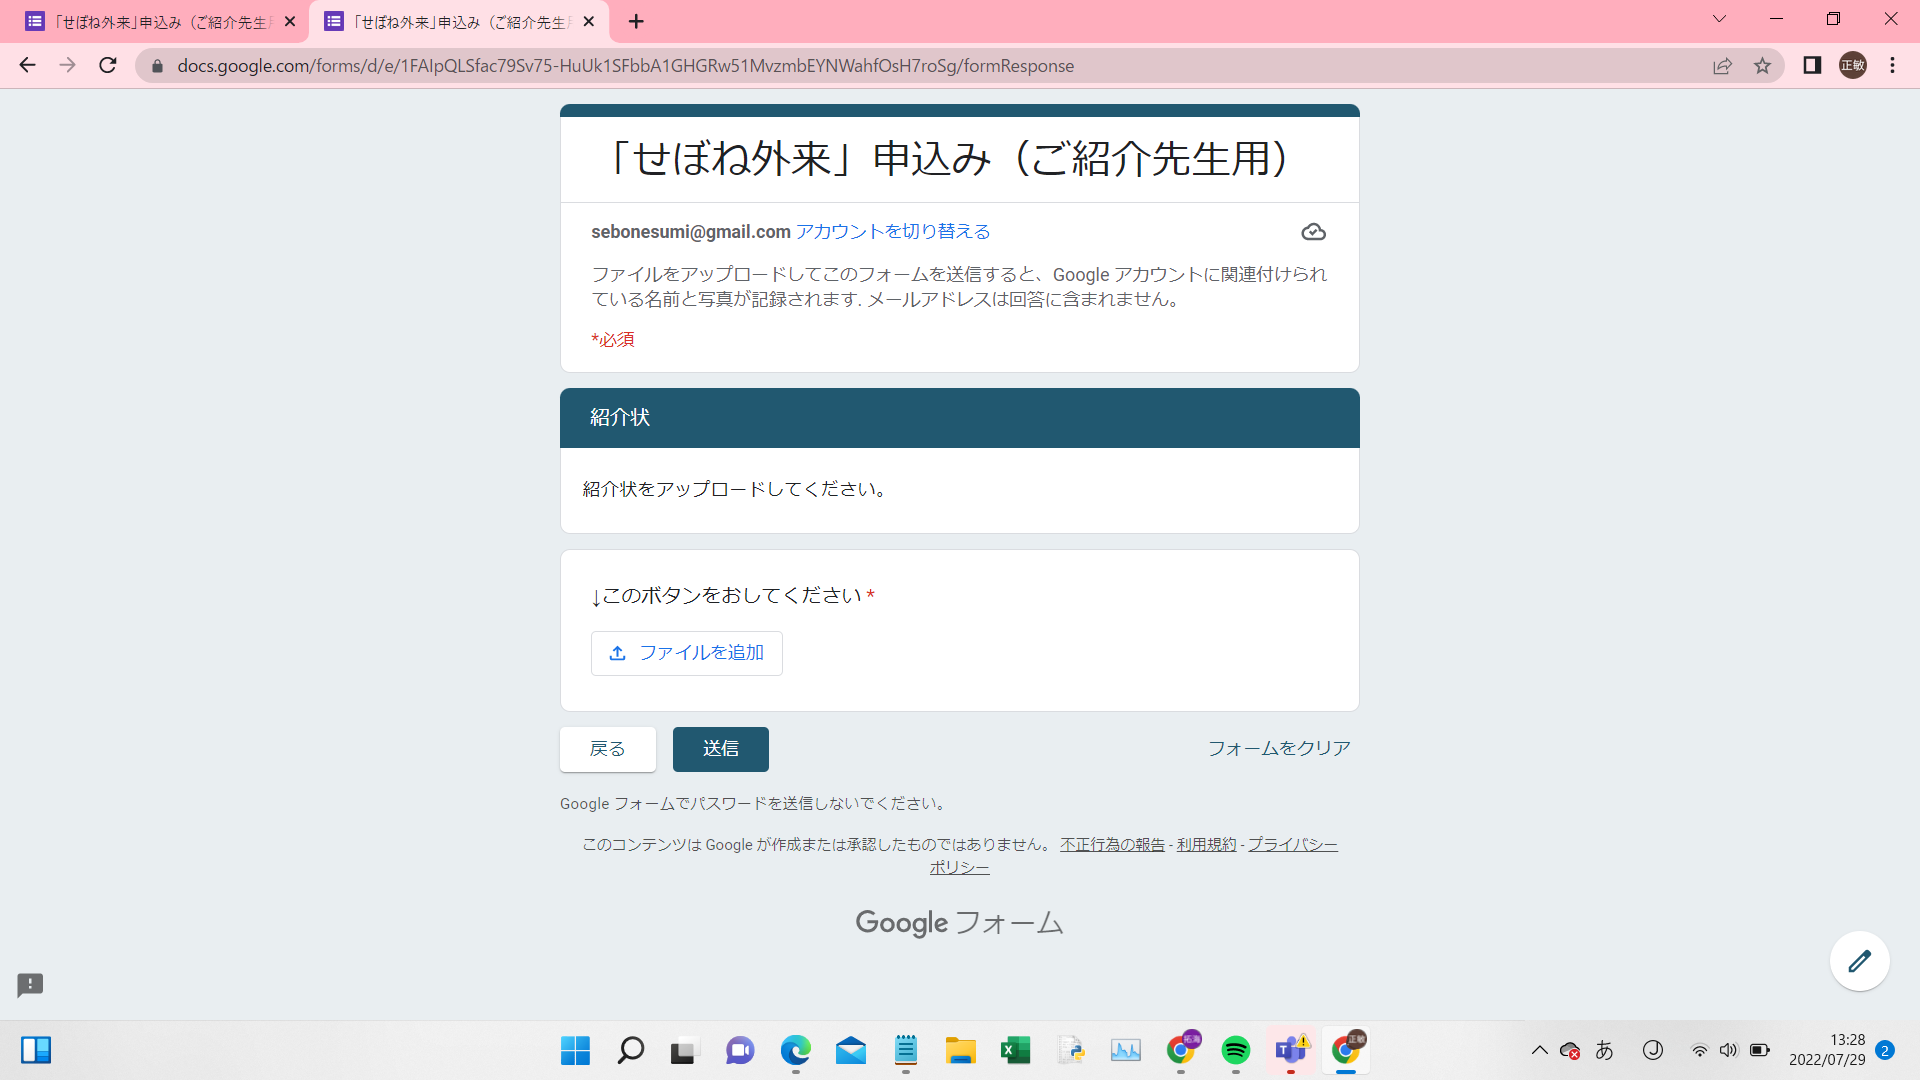Open Windows widgets panel icon
1920x1080 pixels.
point(36,1050)
